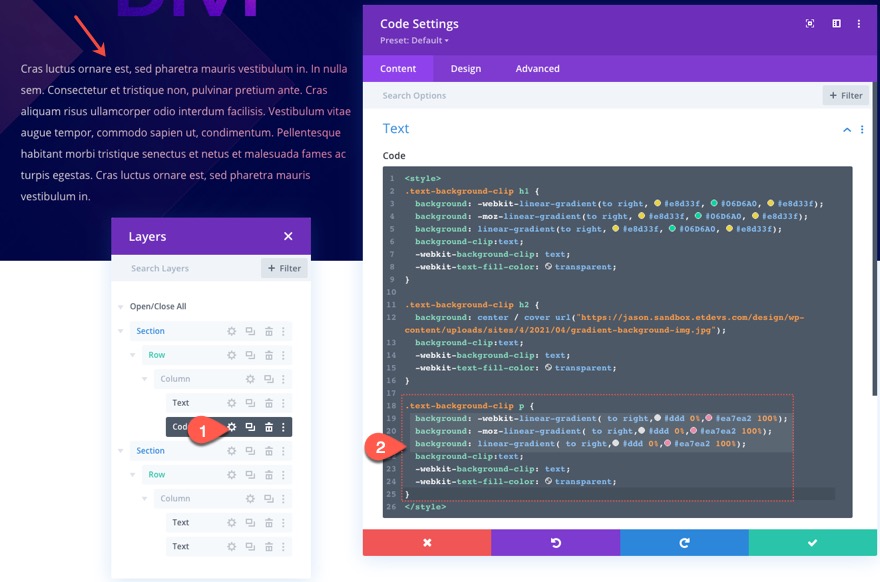Delete the top Section layer
Screen dimensions: 880x582
point(269,331)
